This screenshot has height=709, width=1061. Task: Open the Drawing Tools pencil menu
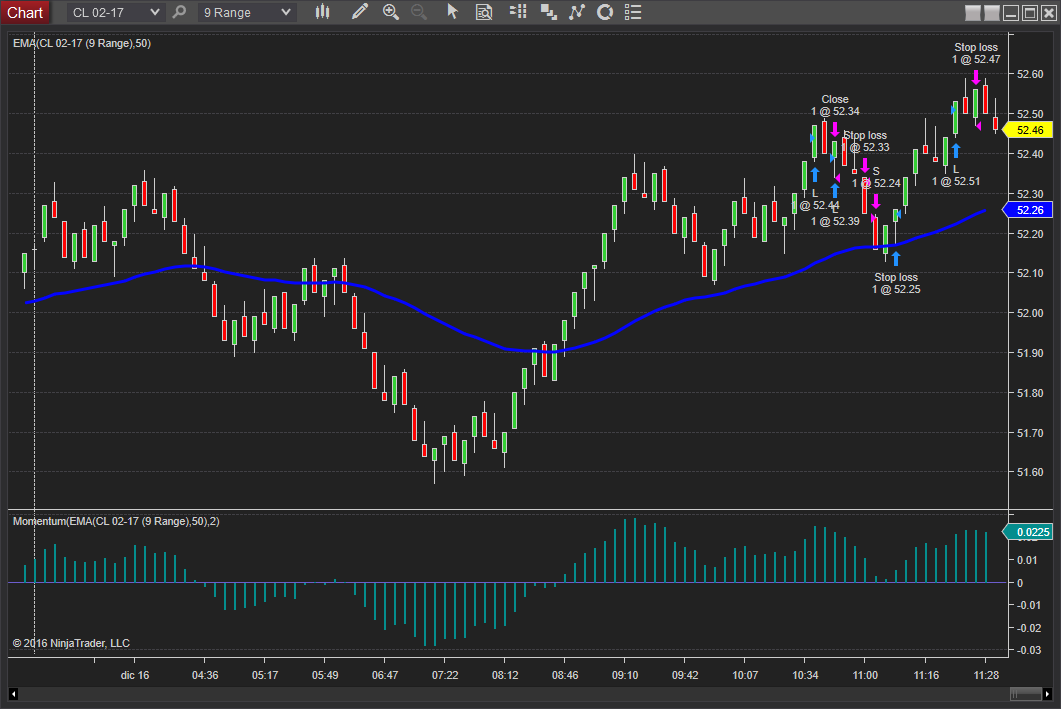pos(359,12)
